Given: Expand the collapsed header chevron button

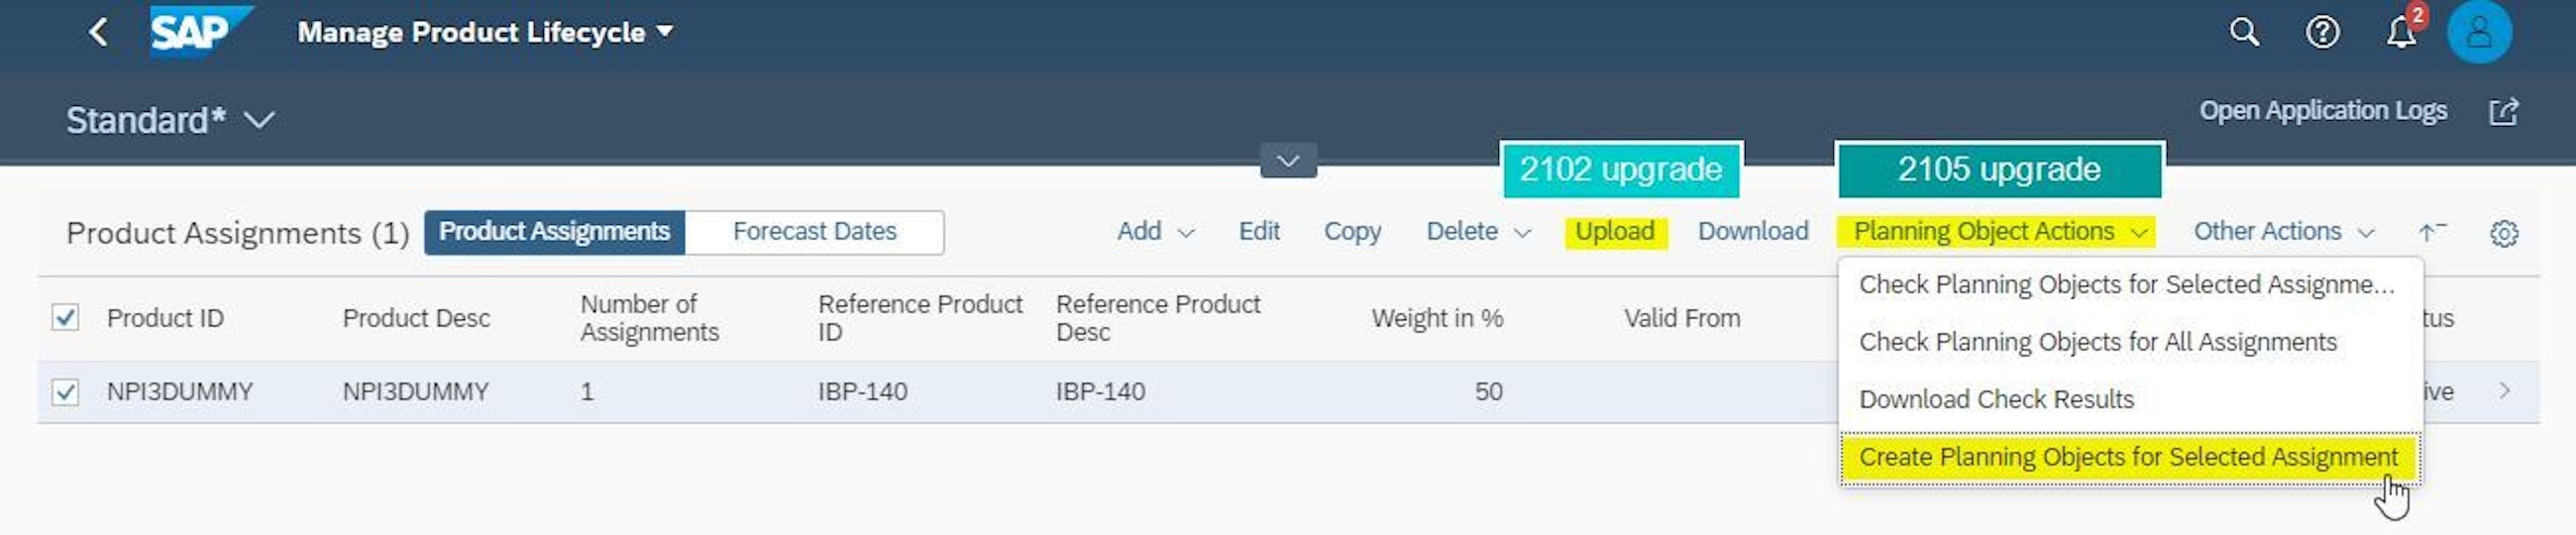Looking at the screenshot, I should point(1288,161).
